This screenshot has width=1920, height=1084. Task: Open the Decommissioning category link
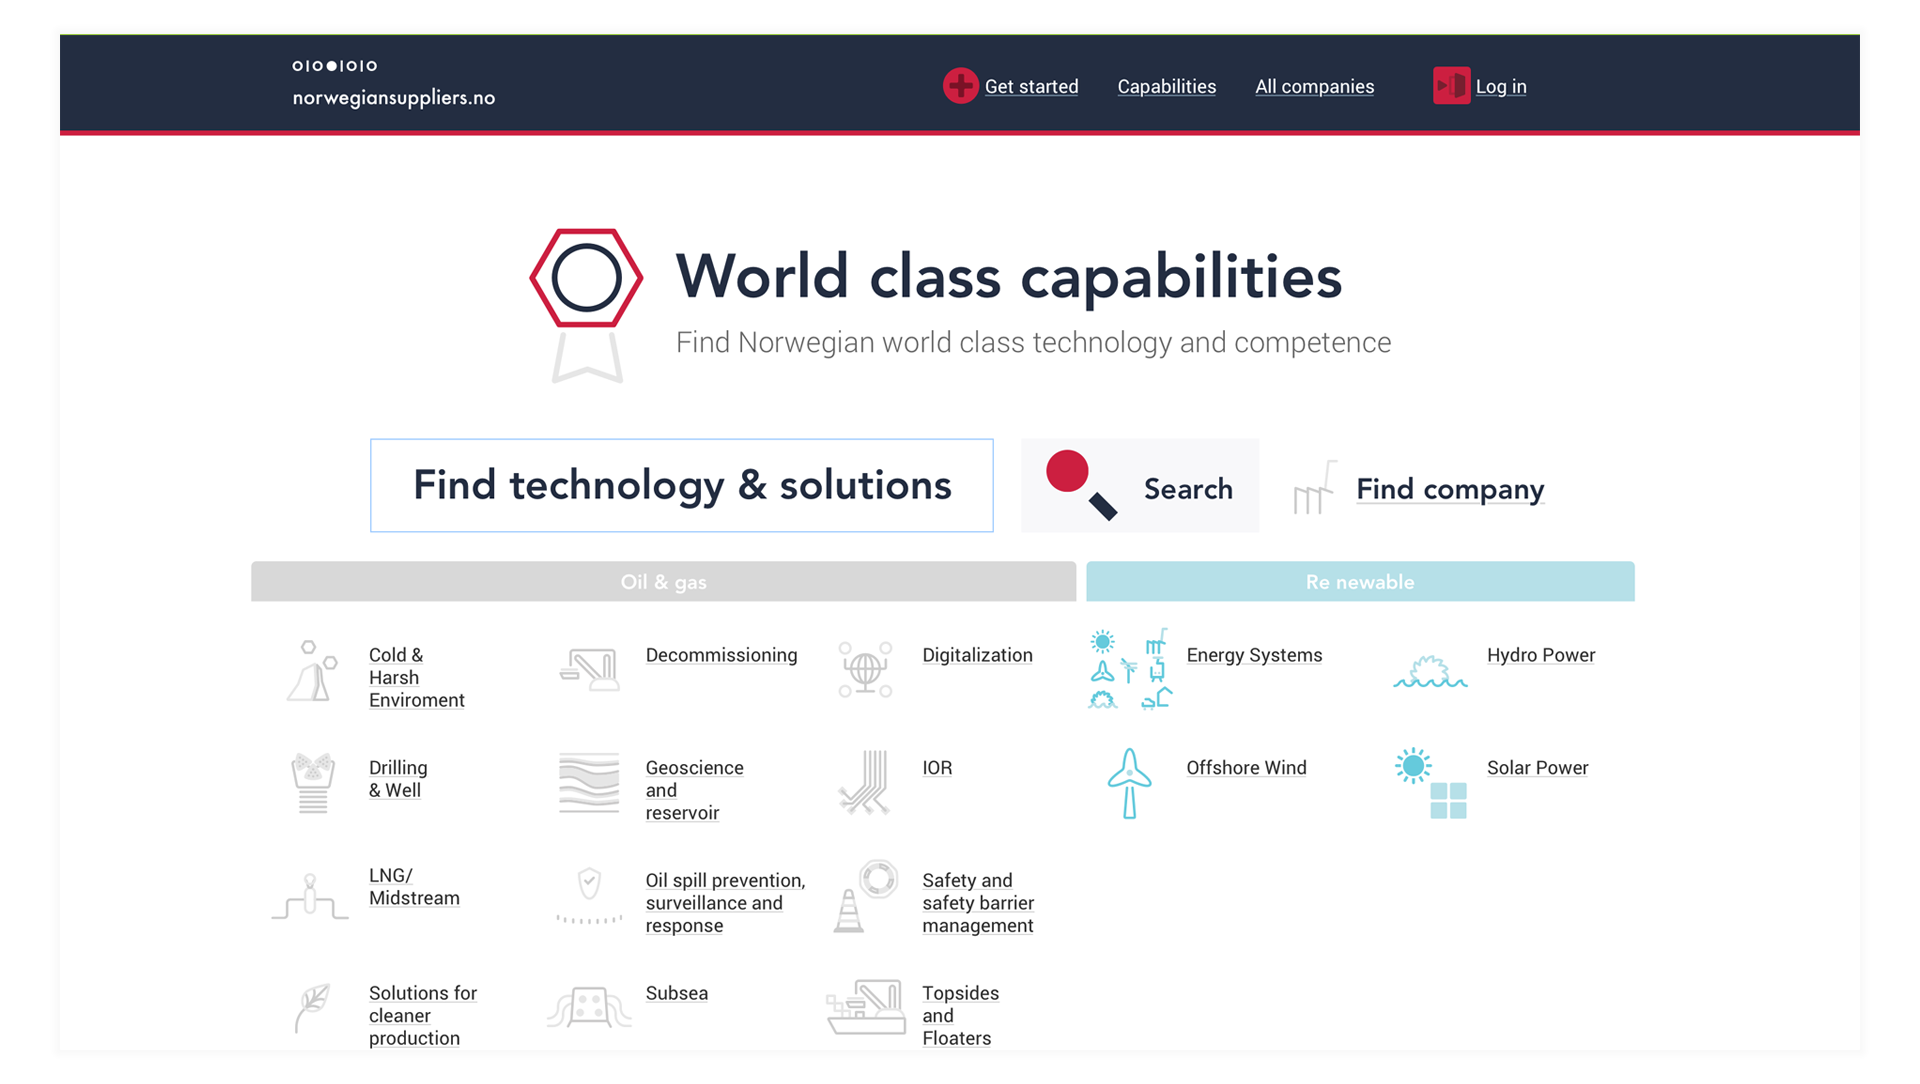tap(721, 655)
